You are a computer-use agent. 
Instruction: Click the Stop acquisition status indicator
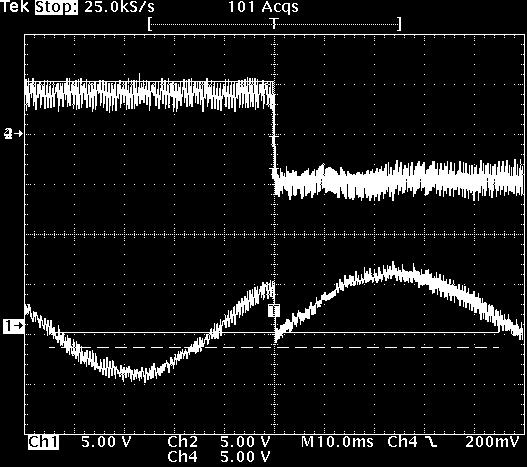56,7
